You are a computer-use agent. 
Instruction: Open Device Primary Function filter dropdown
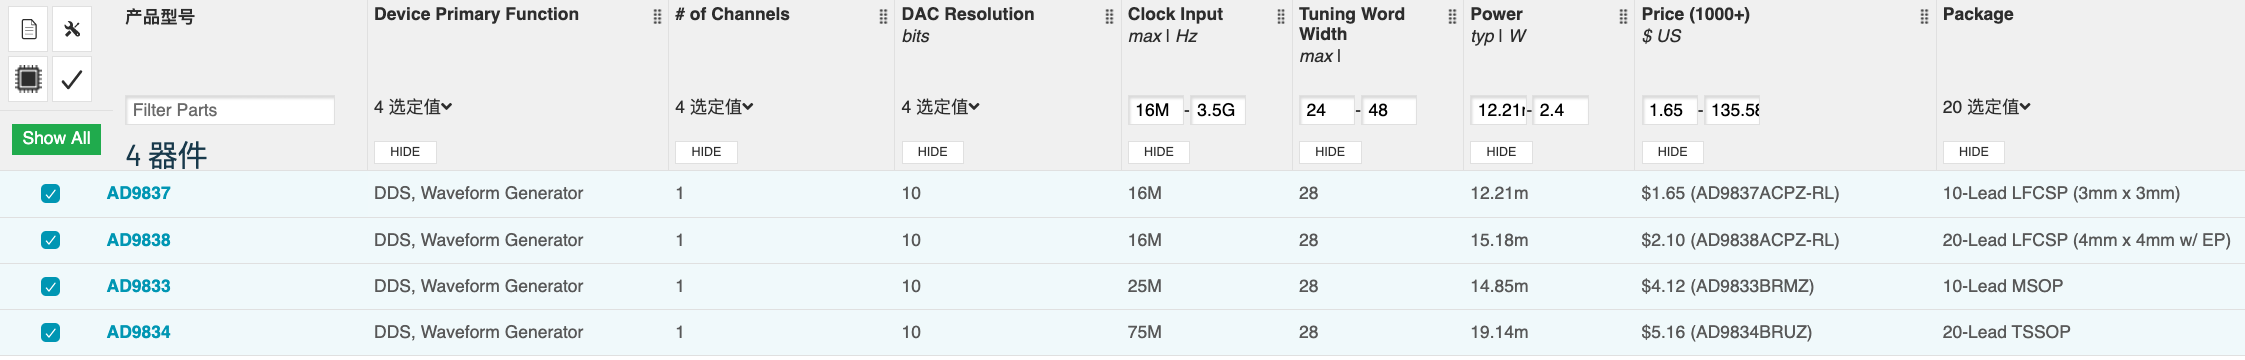413,107
